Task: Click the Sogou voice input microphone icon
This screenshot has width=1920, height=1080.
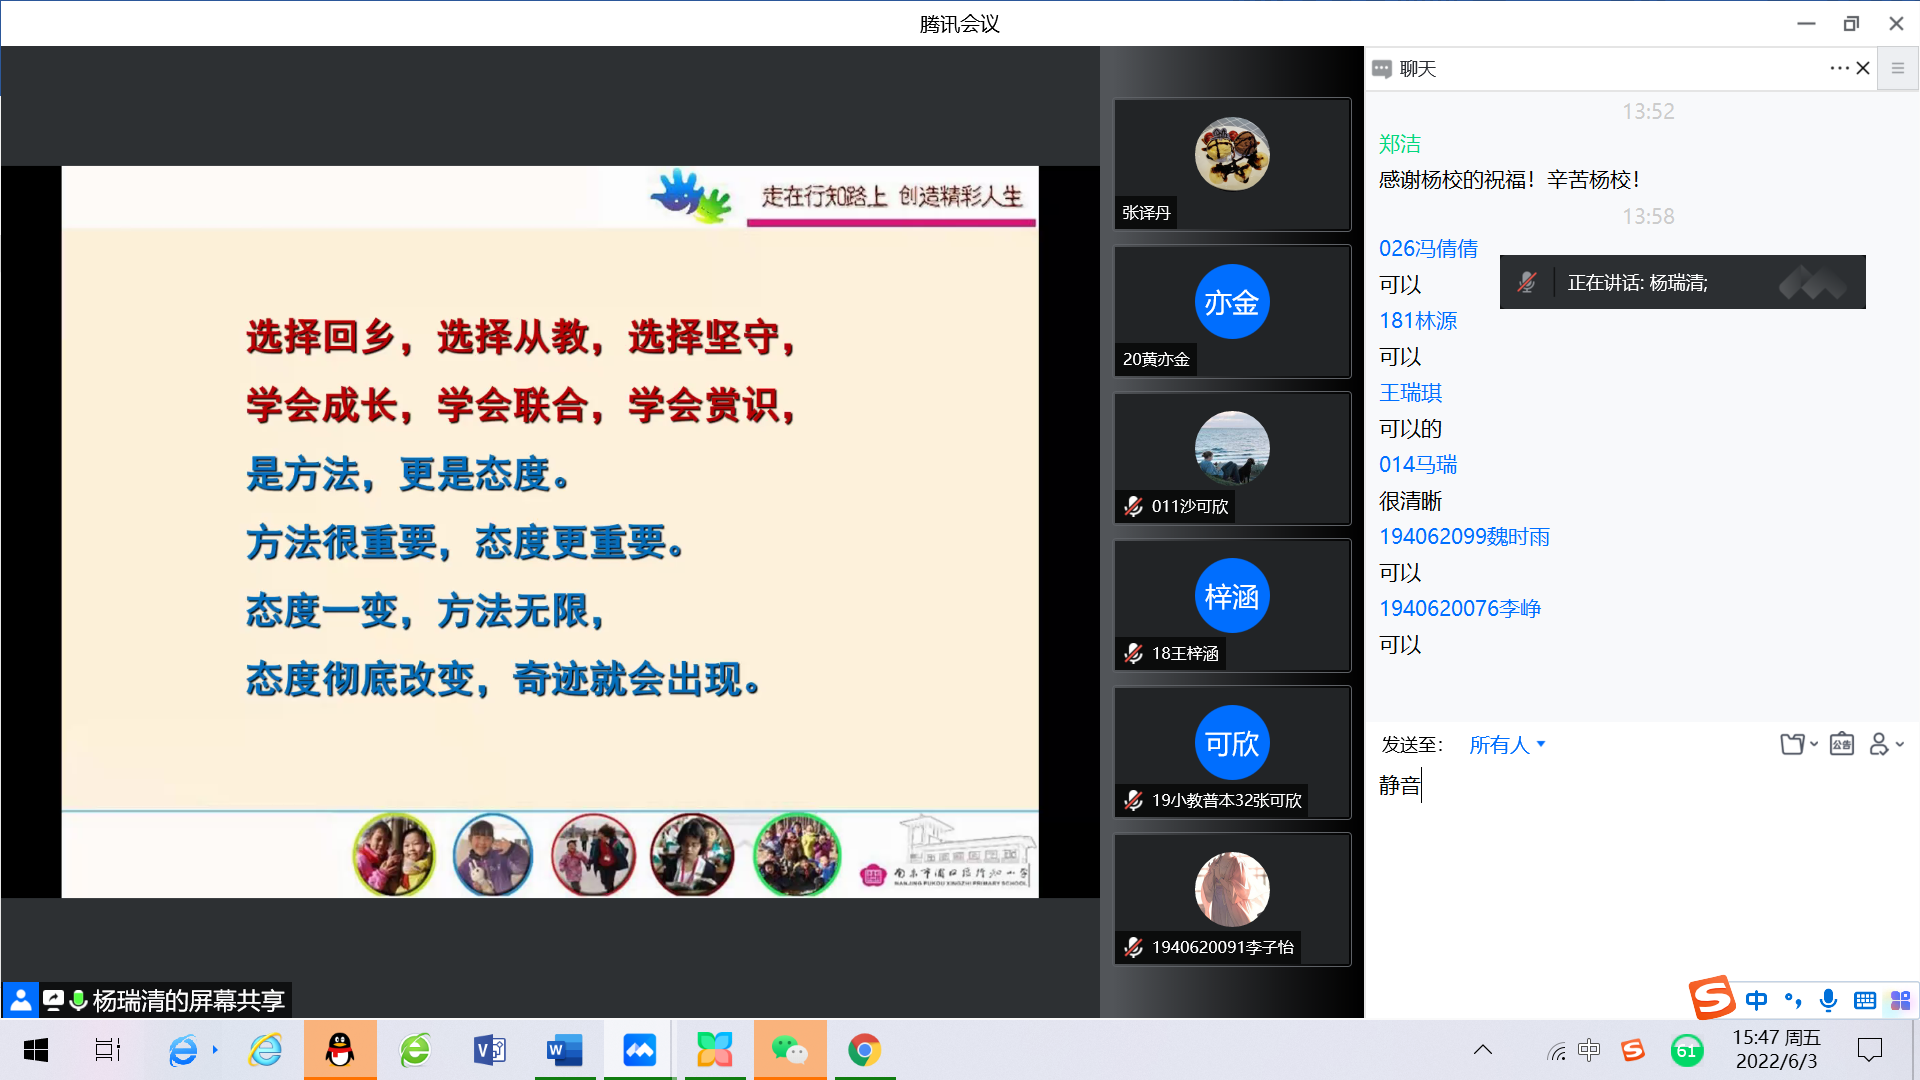Action: 1828,1000
